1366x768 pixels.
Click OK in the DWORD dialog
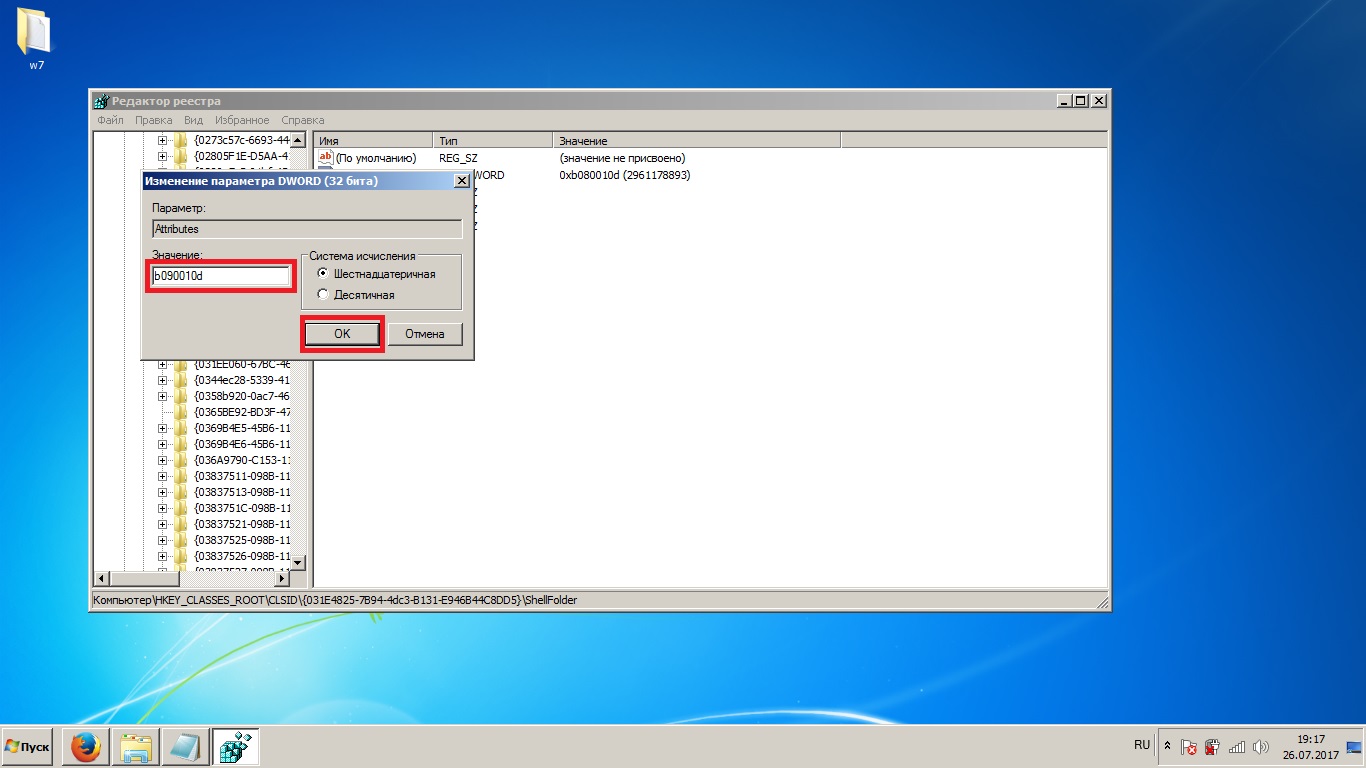coord(342,334)
